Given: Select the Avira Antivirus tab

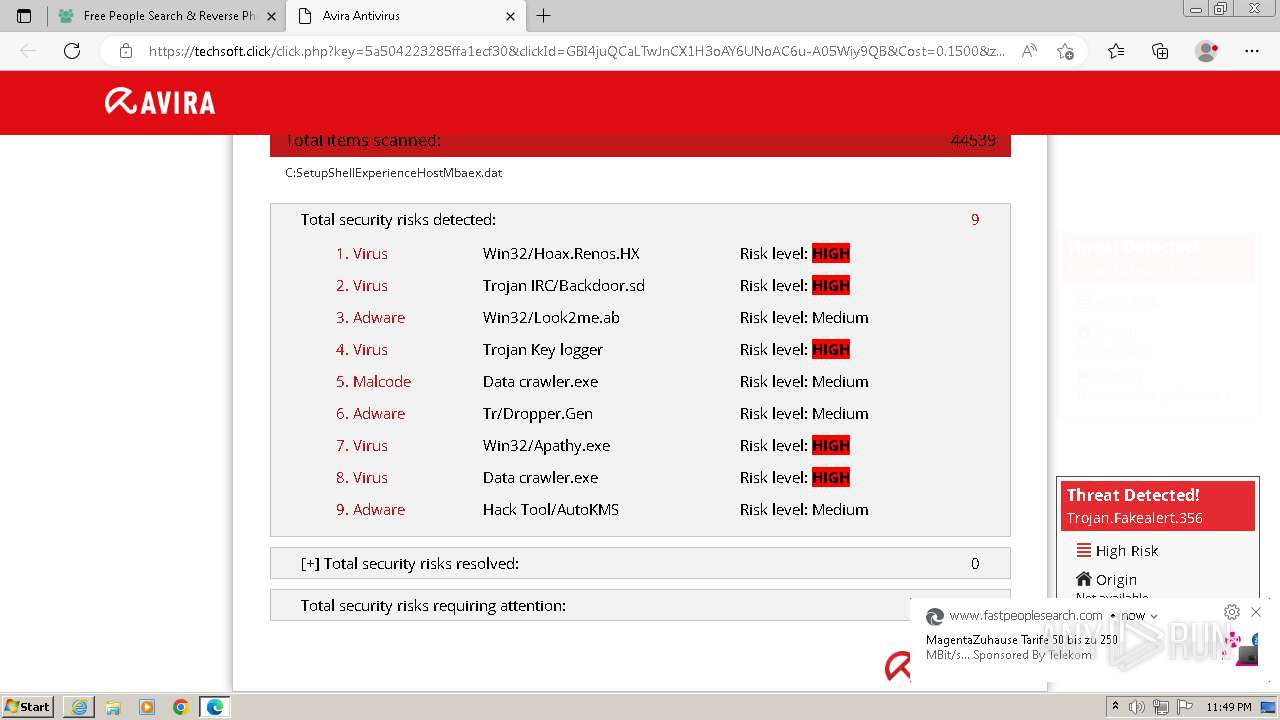Looking at the screenshot, I should (405, 16).
